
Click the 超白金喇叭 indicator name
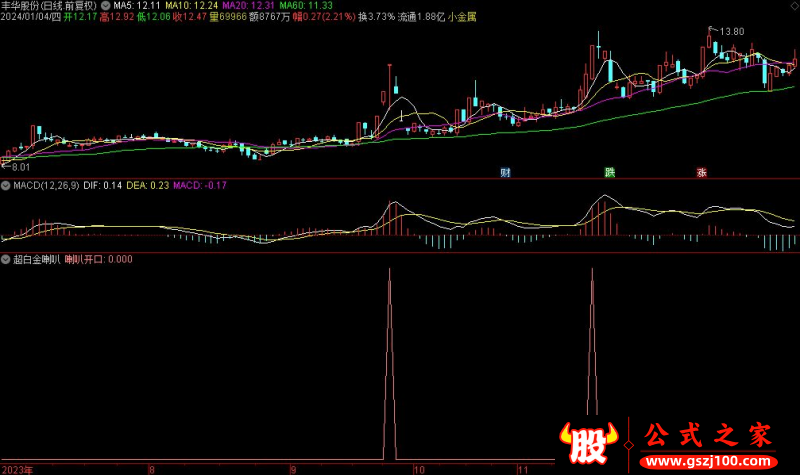(37, 260)
